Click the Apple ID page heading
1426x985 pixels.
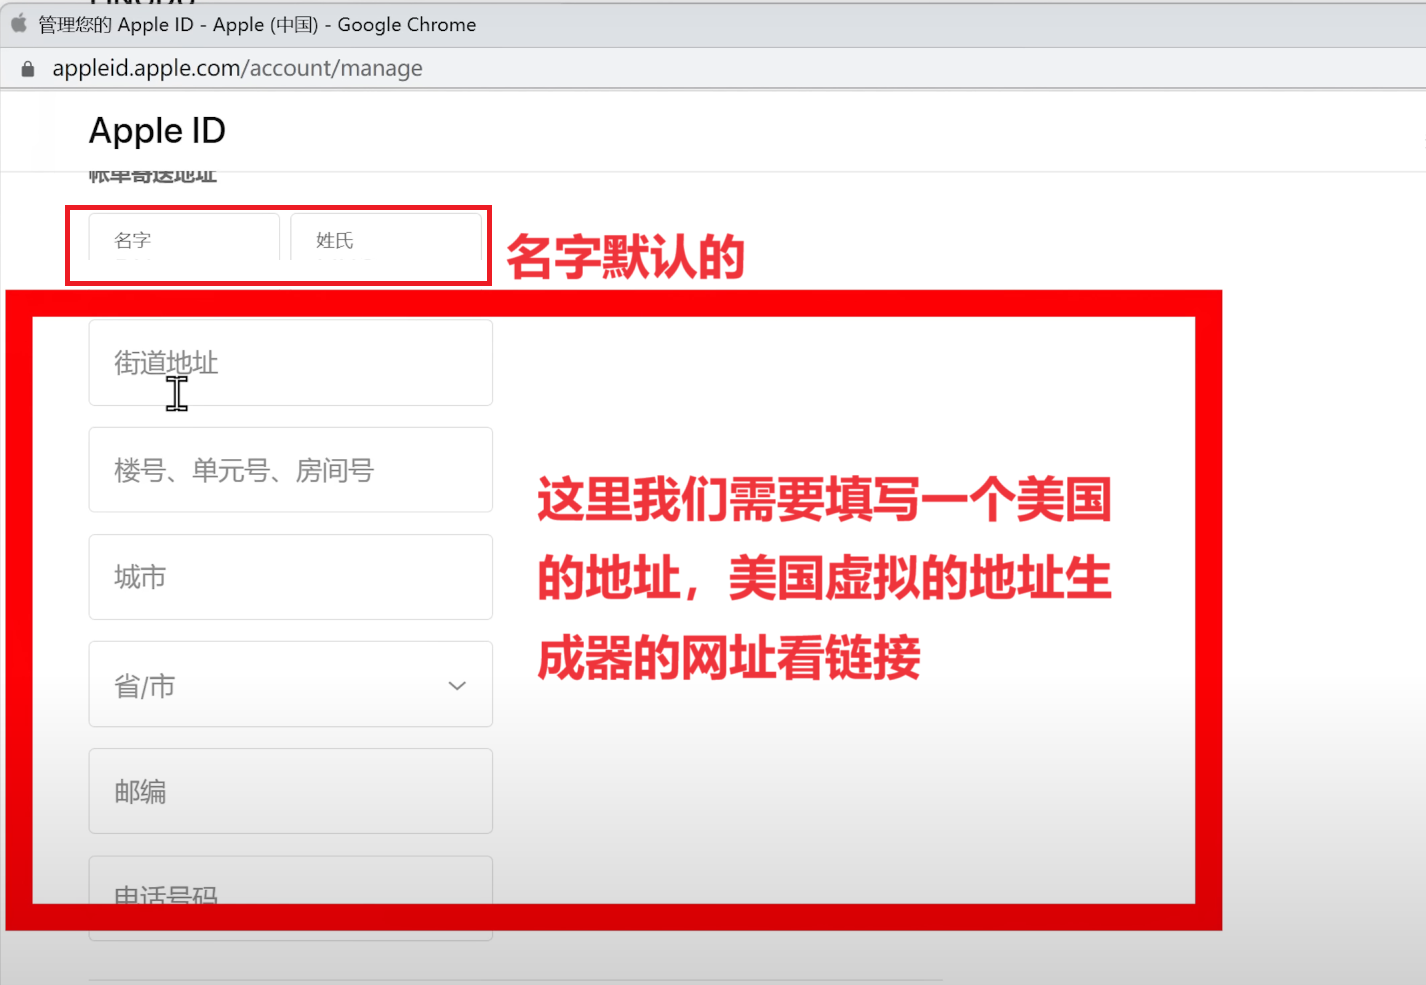pos(157,131)
